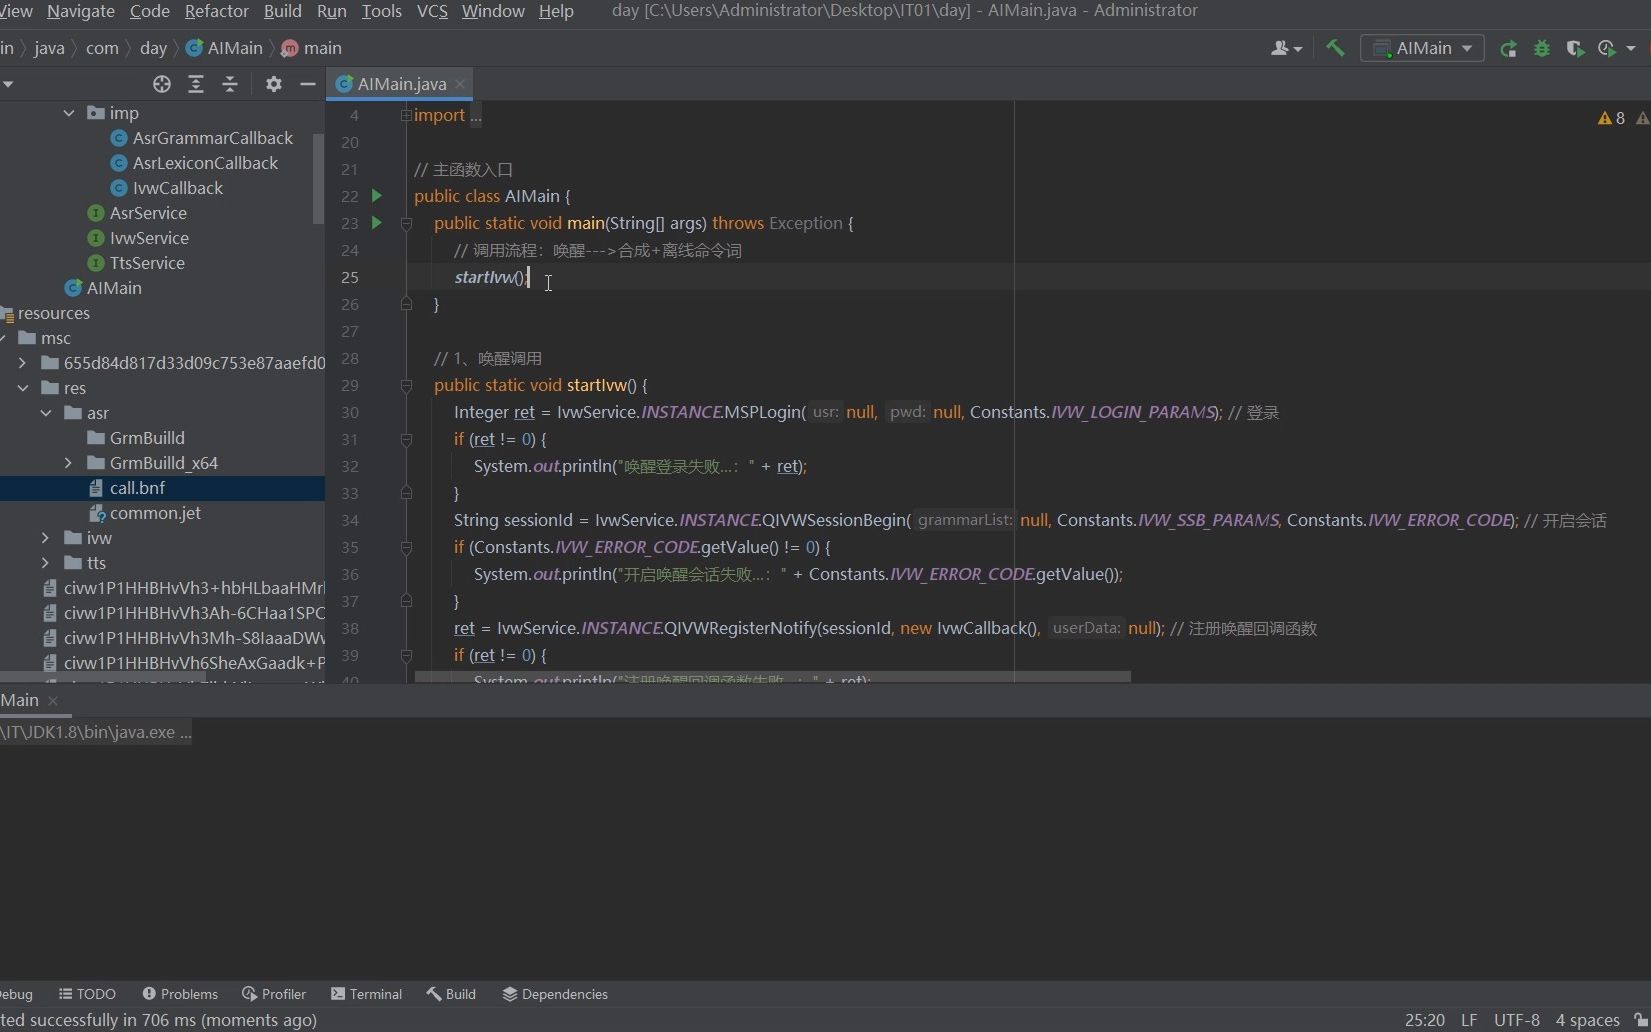
Task: Fold the startIvw method at line 29
Action: tap(407, 385)
